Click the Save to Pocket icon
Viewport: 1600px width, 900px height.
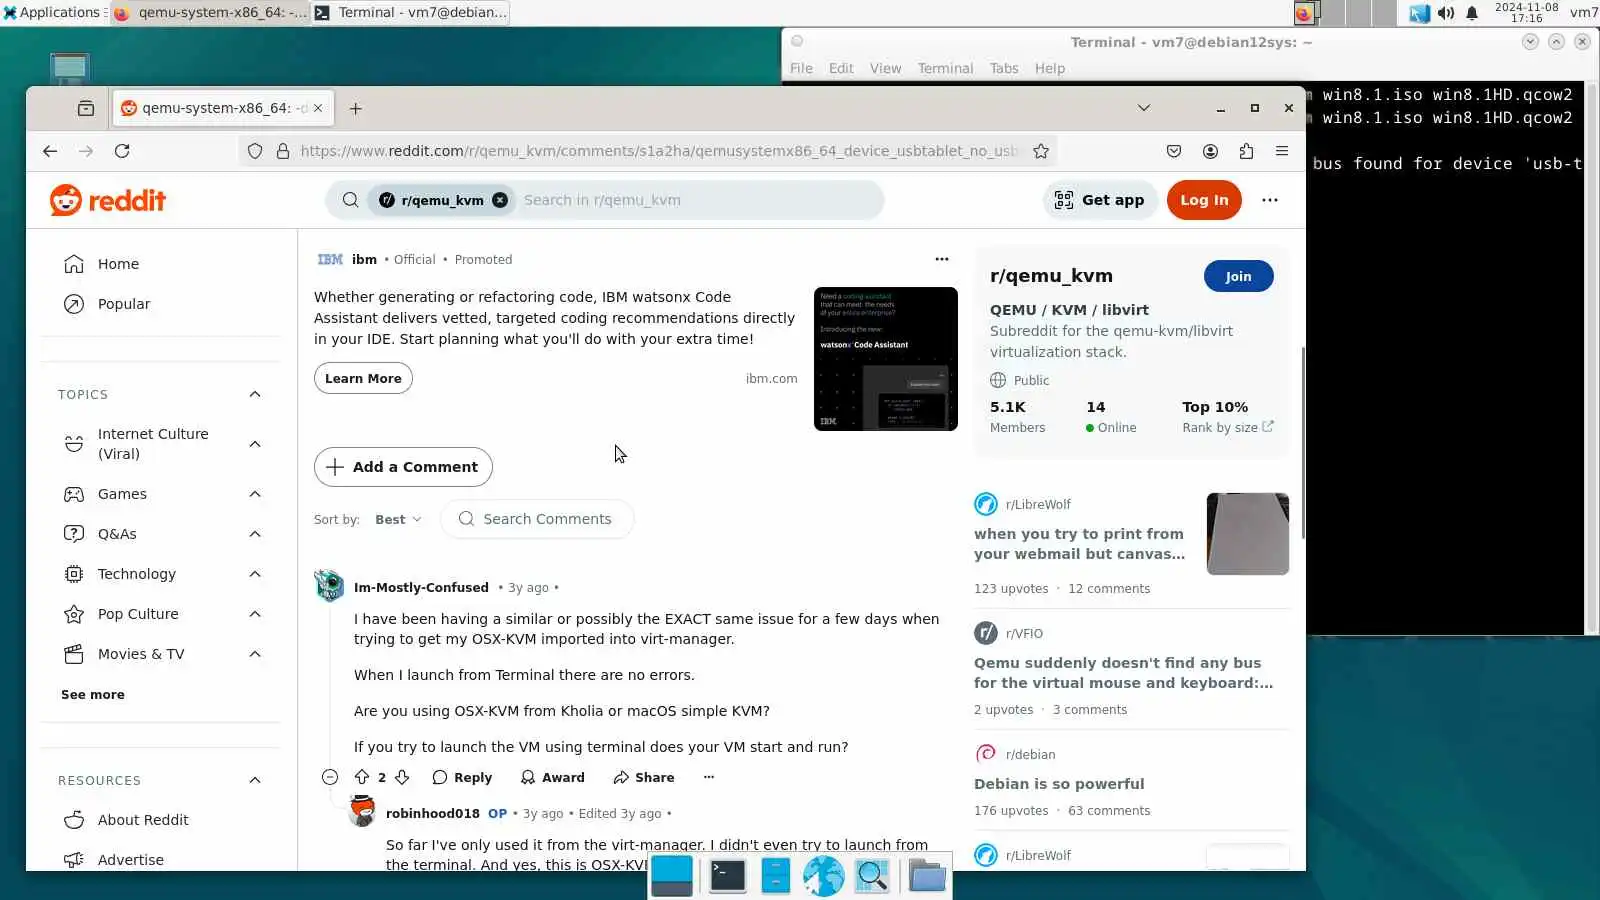(x=1174, y=151)
